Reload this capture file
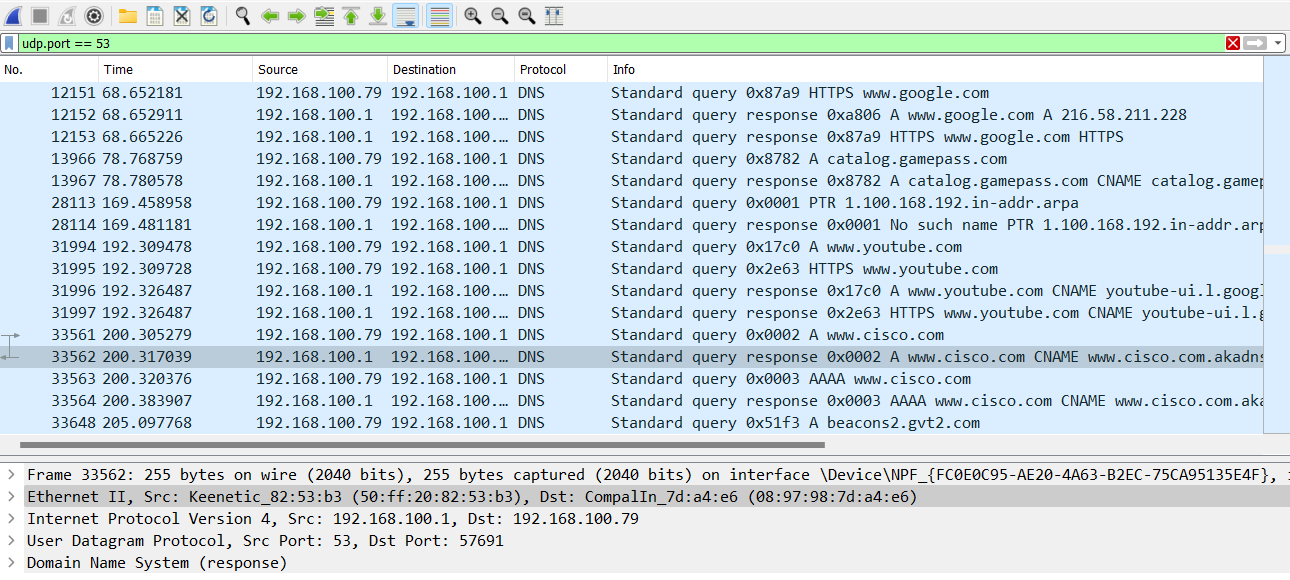This screenshot has height=580, width=1290. point(209,16)
